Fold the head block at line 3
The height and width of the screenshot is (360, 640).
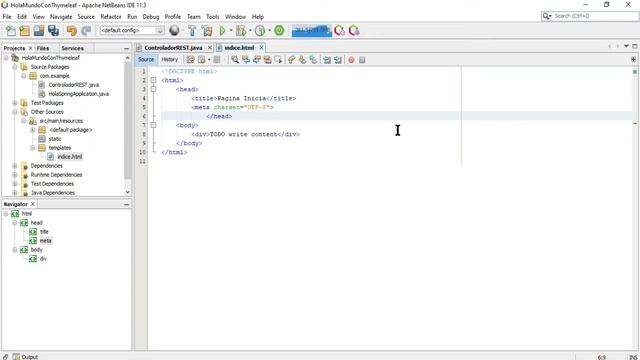click(153, 89)
